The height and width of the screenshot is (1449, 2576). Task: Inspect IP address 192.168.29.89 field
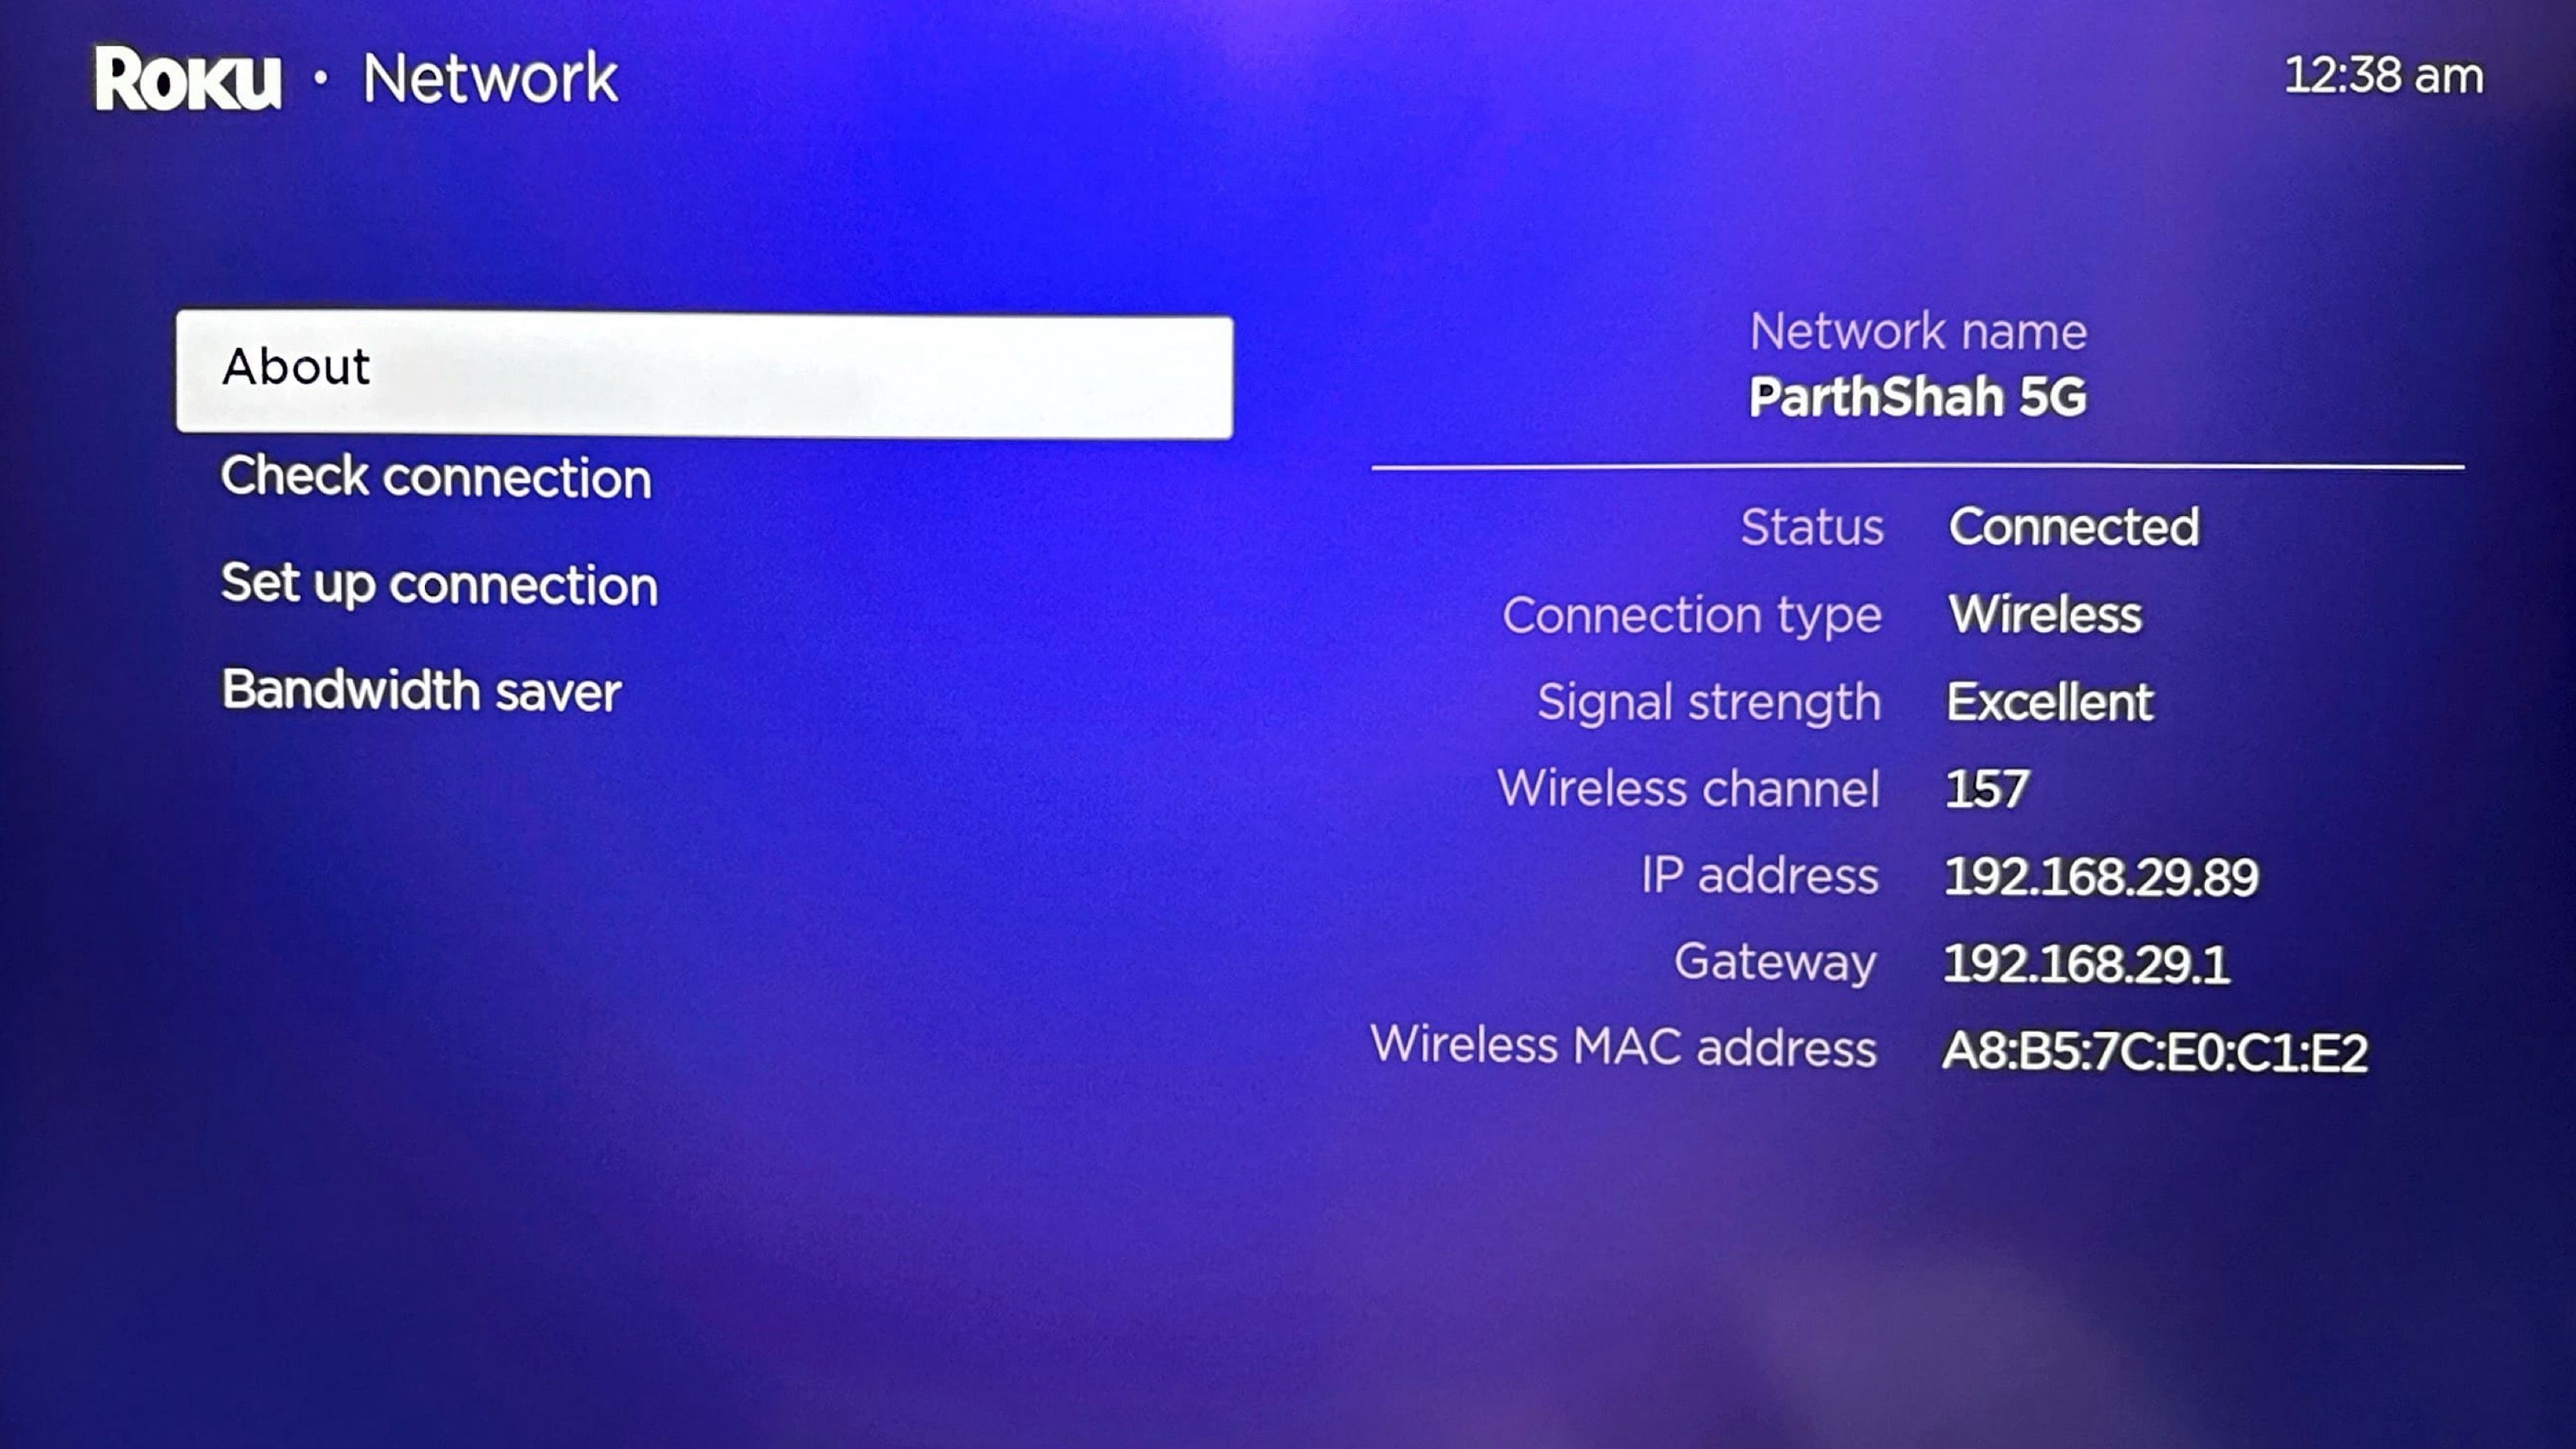(2099, 875)
